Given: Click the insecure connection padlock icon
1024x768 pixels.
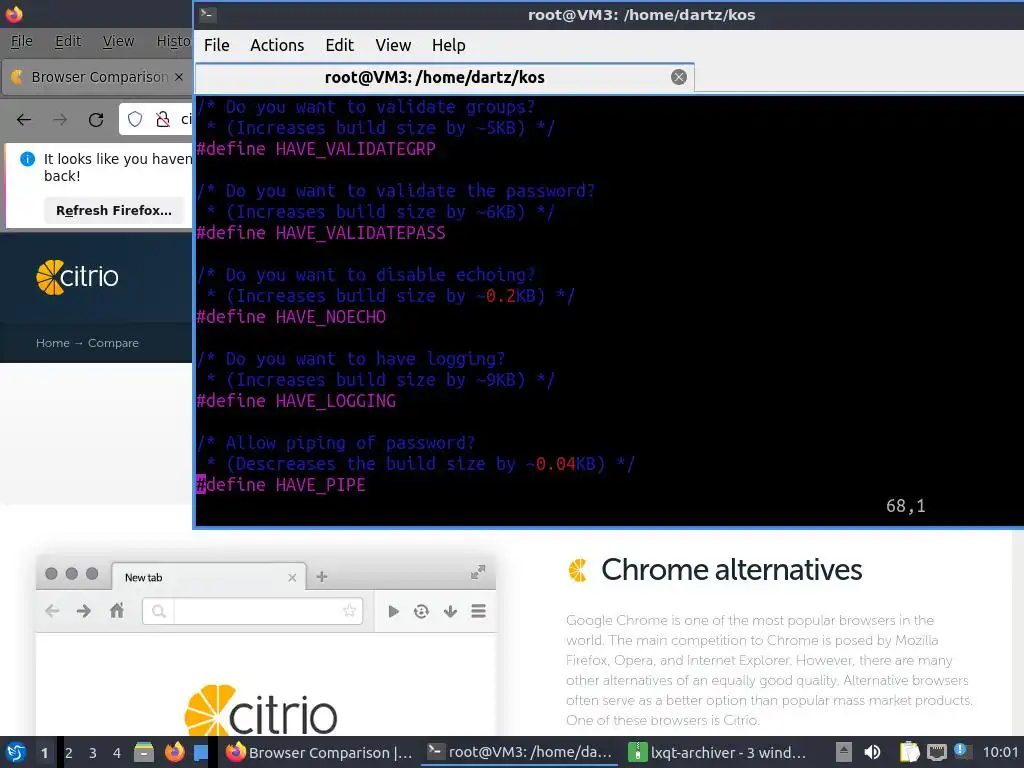Looking at the screenshot, I should 163,120.
